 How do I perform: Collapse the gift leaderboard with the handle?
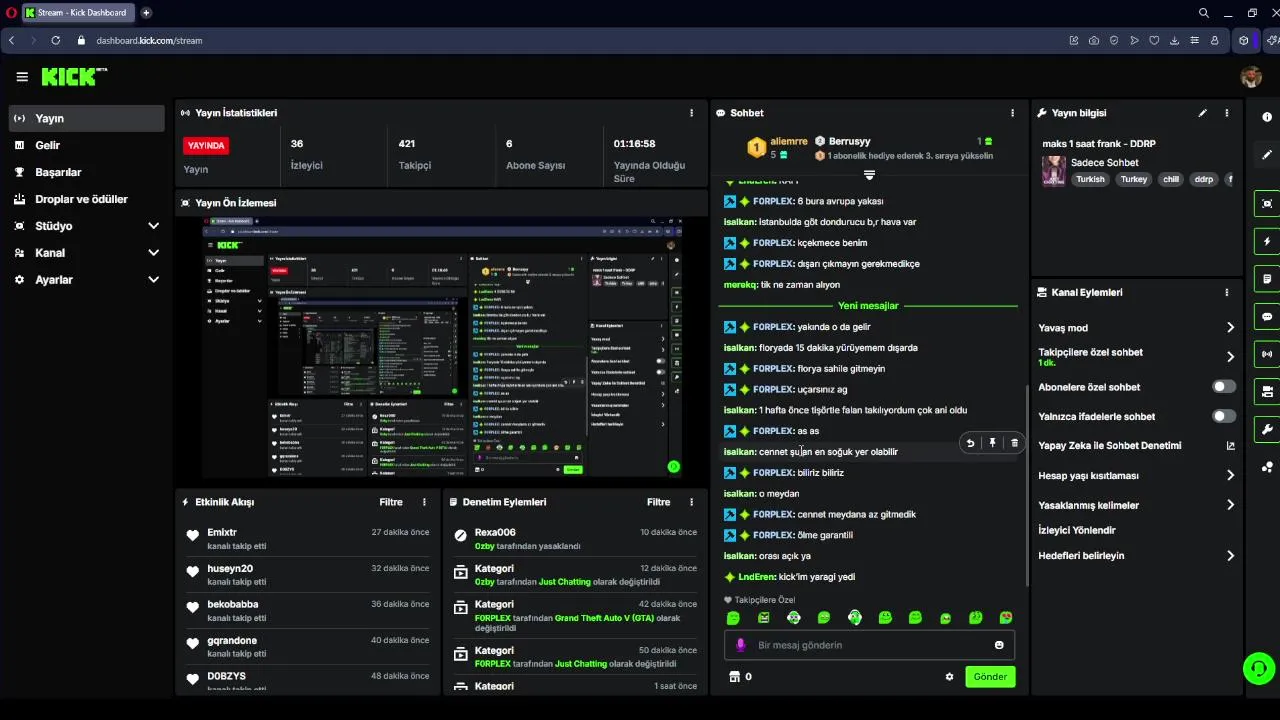click(869, 175)
